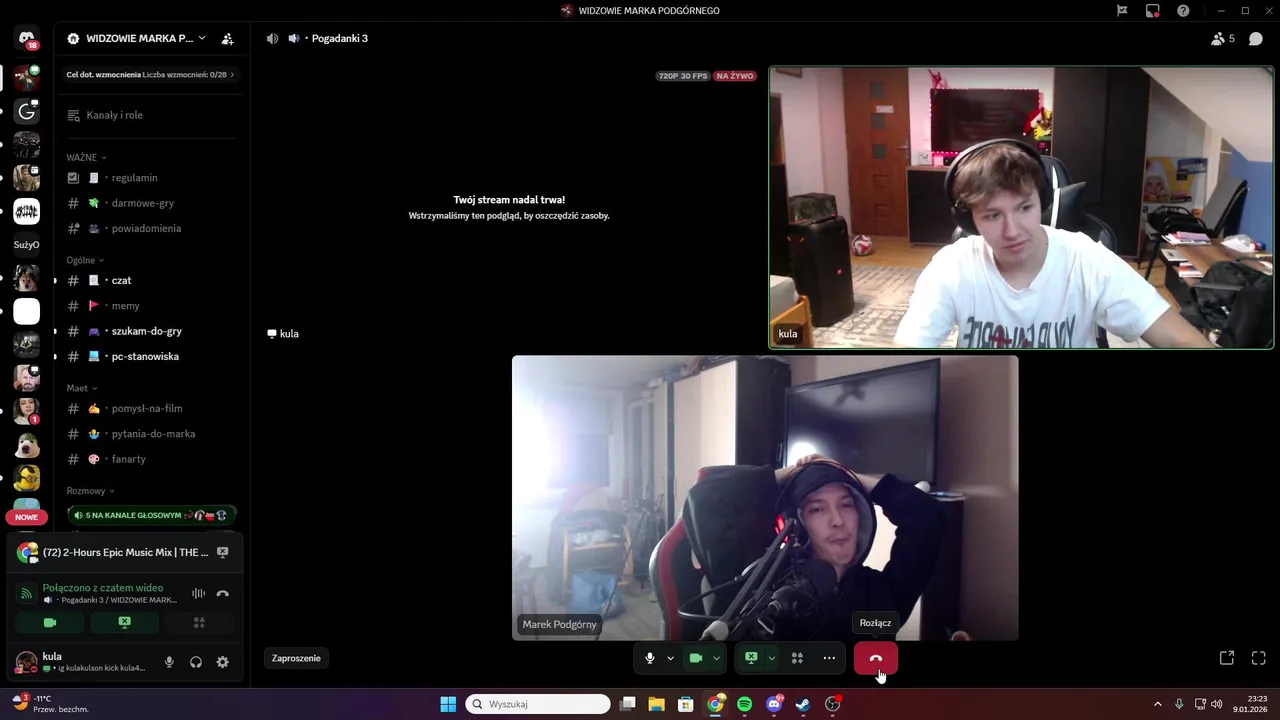The image size is (1280, 720).
Task: Select Marek Podgórny's video tile
Action: (x=765, y=498)
